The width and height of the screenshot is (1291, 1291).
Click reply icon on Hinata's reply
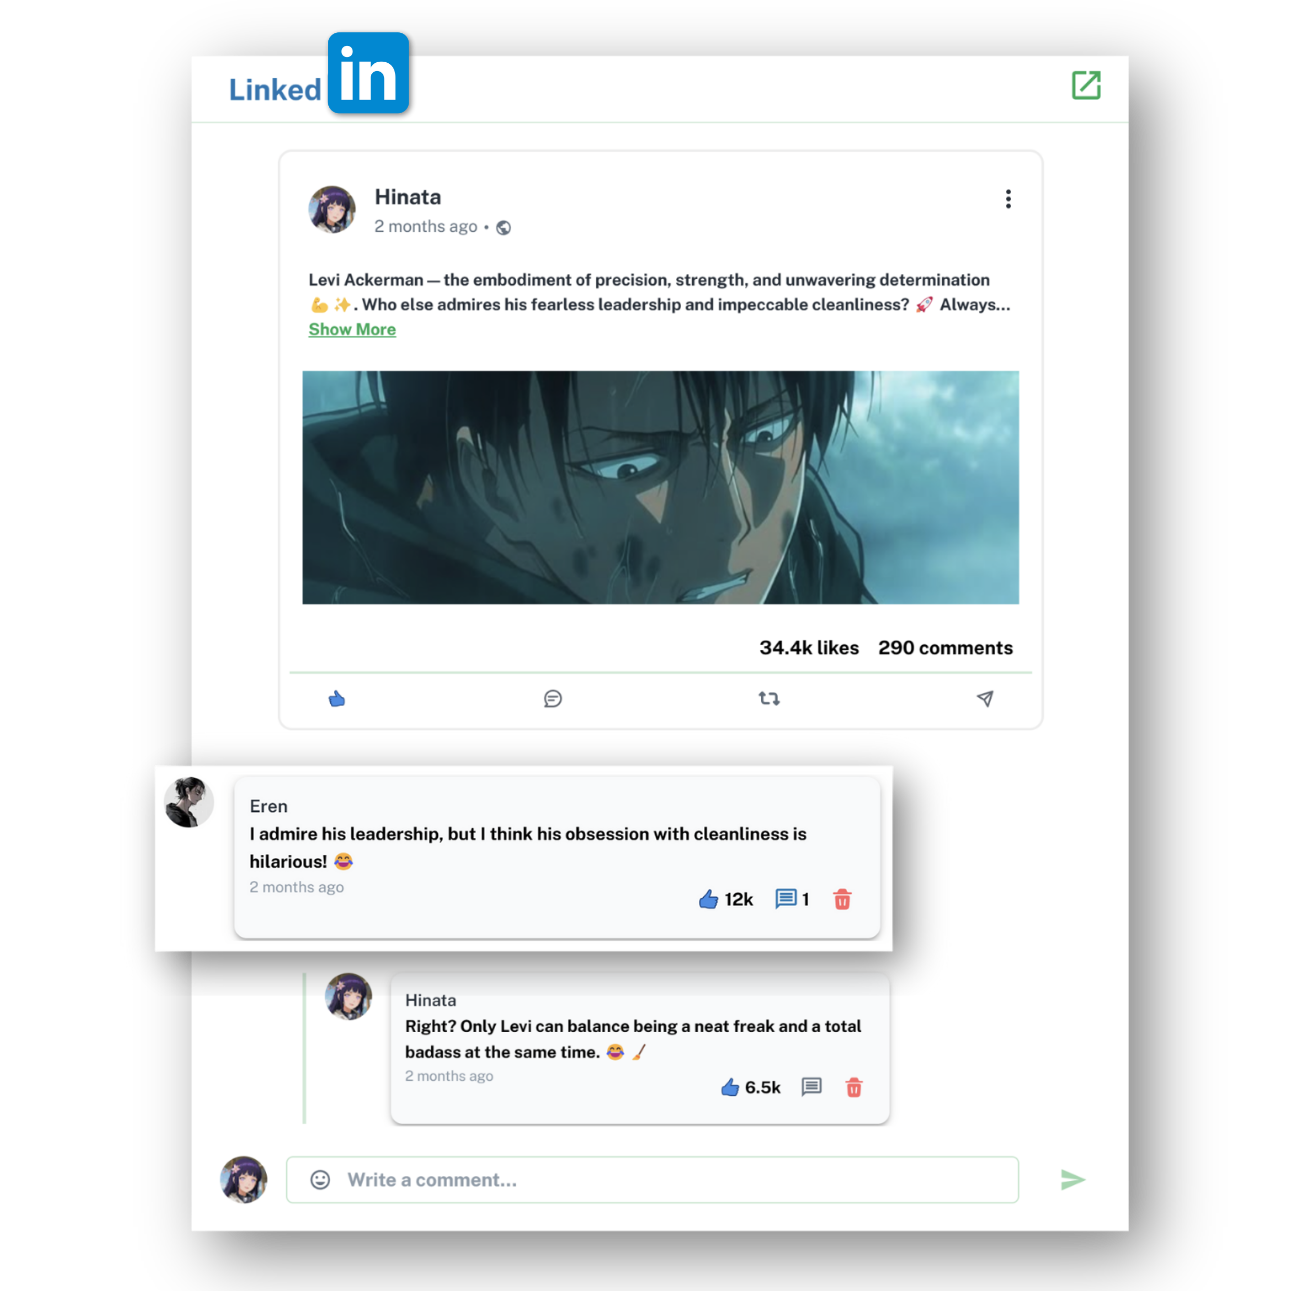point(811,1088)
